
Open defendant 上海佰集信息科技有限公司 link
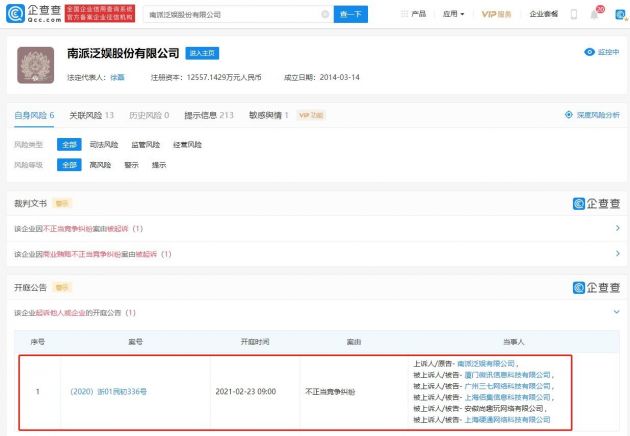[x=507, y=397]
